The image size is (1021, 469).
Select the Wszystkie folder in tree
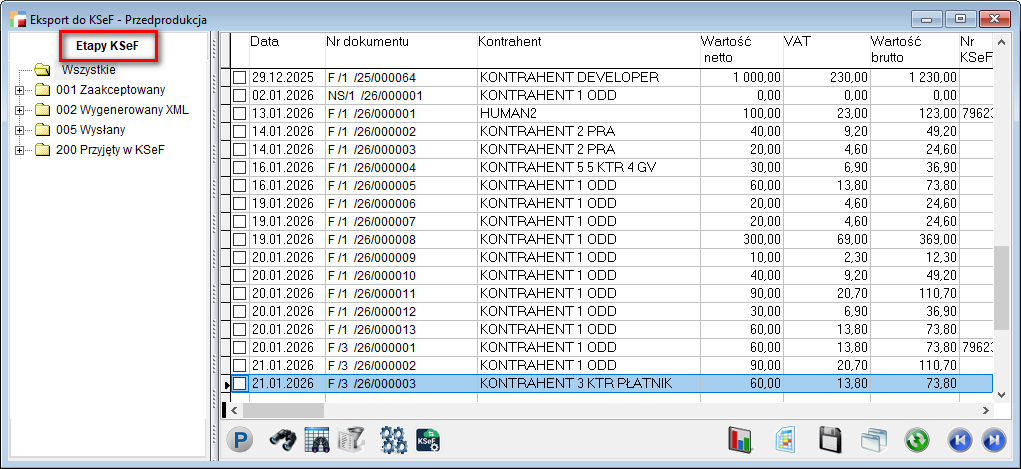click(88, 70)
